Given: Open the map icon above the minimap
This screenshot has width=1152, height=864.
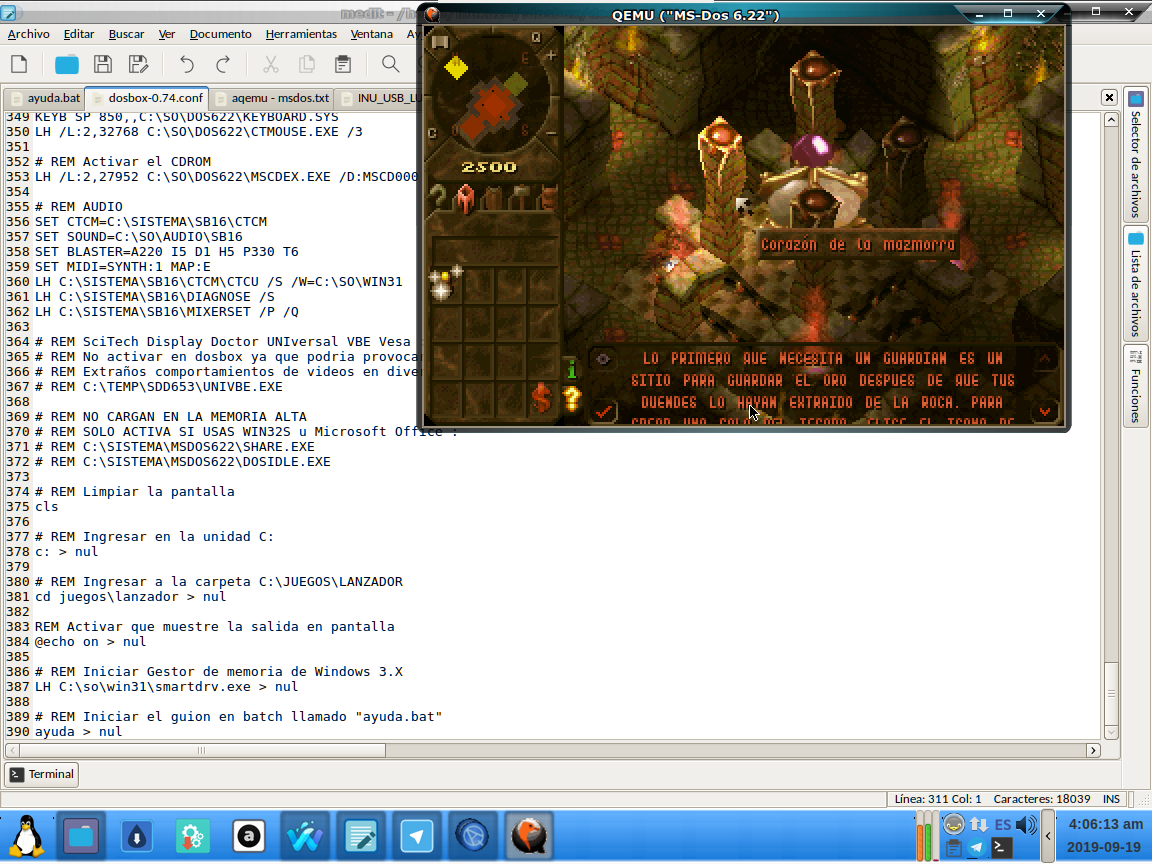Looking at the screenshot, I should point(440,42).
